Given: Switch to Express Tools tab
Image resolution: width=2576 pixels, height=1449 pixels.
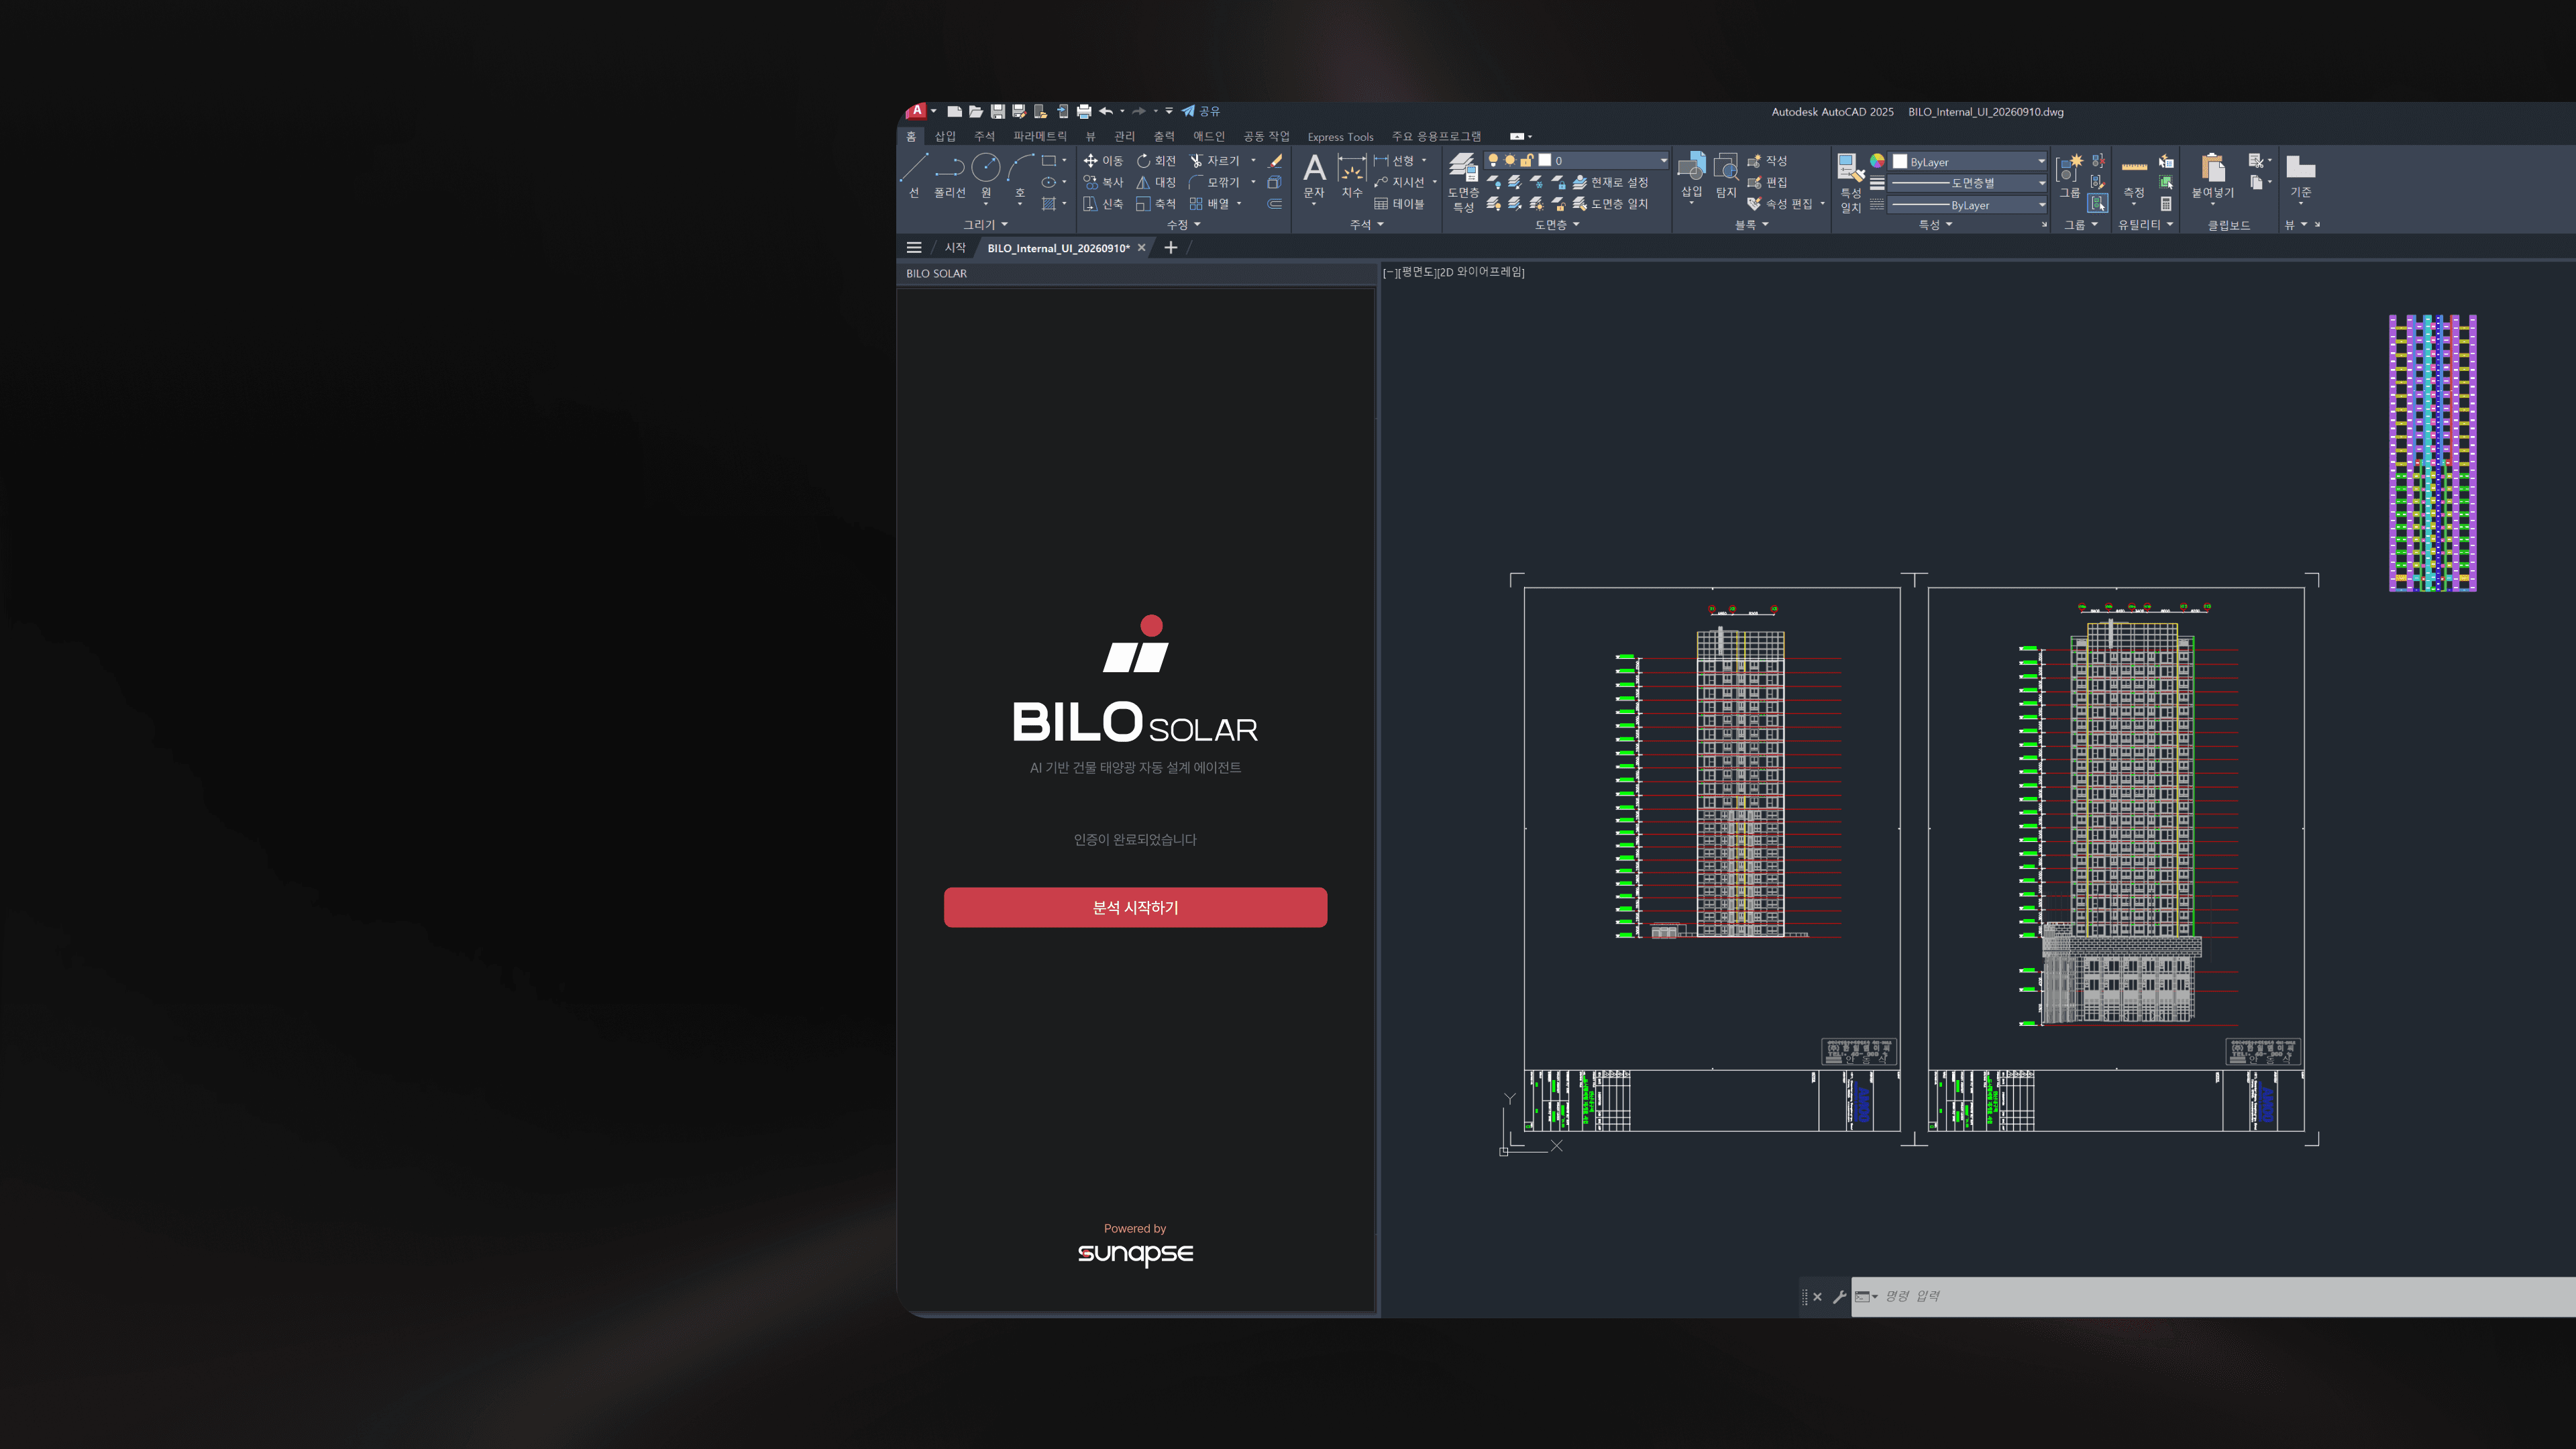Looking at the screenshot, I should (x=1340, y=137).
